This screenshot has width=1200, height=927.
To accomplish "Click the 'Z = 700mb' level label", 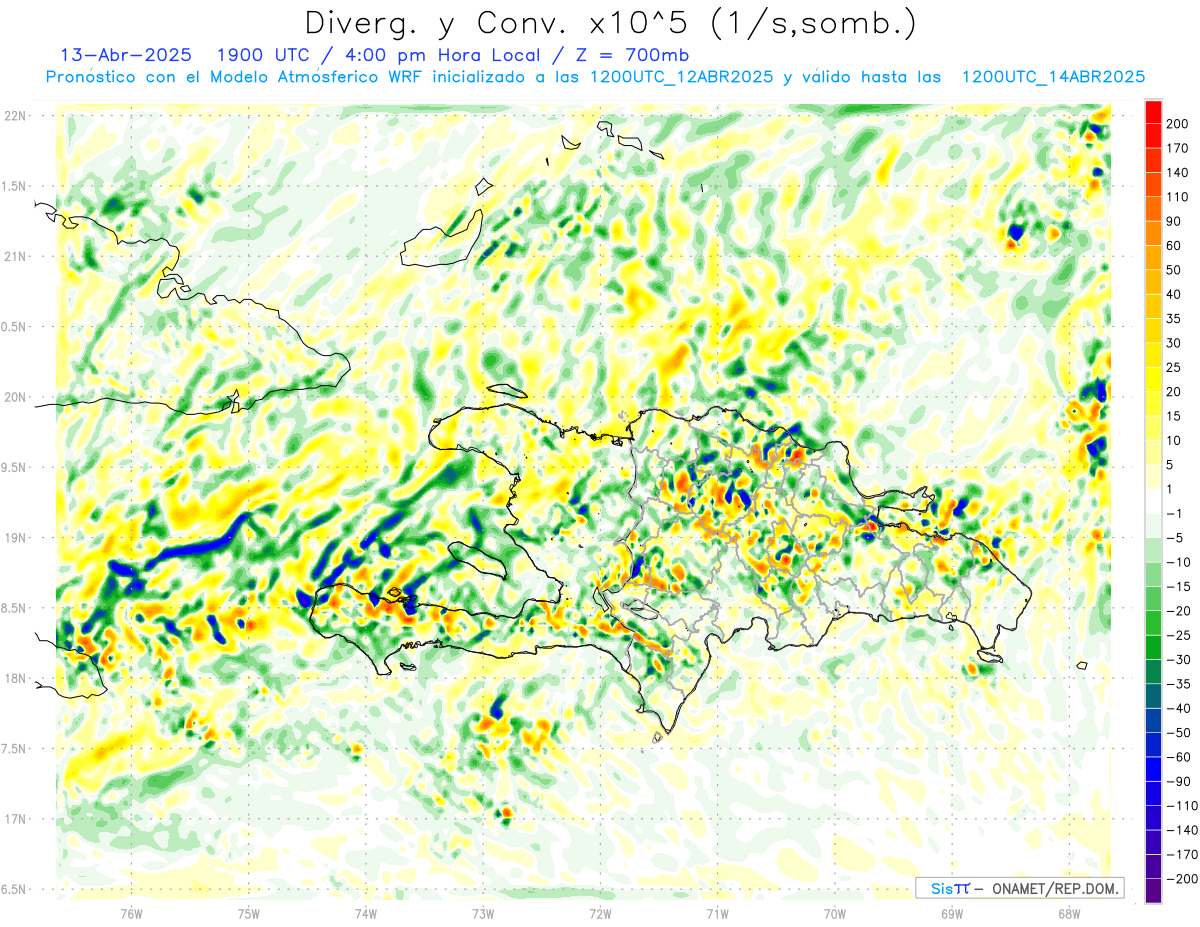I will click(634, 54).
